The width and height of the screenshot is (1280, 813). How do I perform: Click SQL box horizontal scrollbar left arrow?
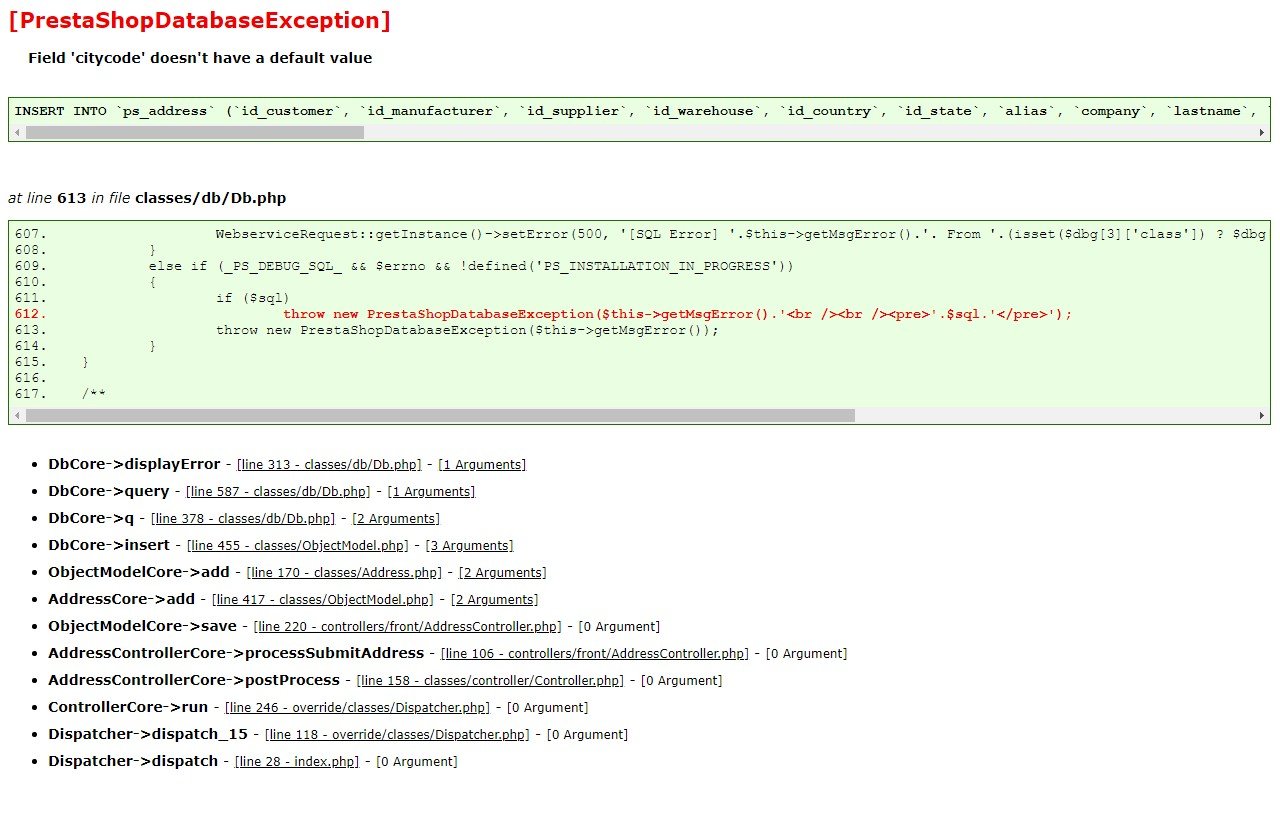17,132
